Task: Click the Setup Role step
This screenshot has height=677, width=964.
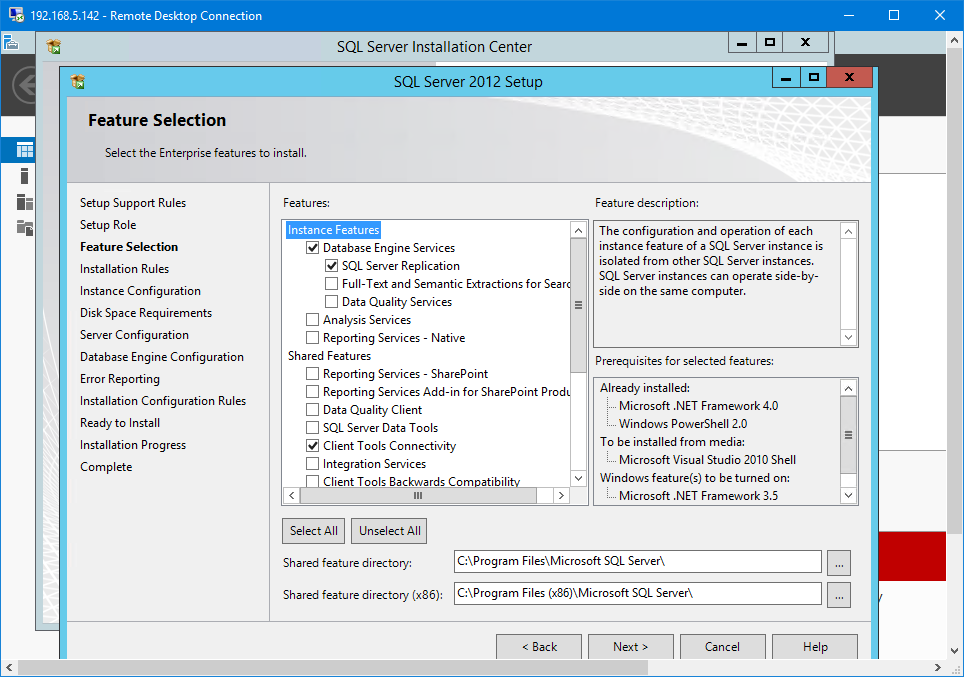Action: [108, 225]
